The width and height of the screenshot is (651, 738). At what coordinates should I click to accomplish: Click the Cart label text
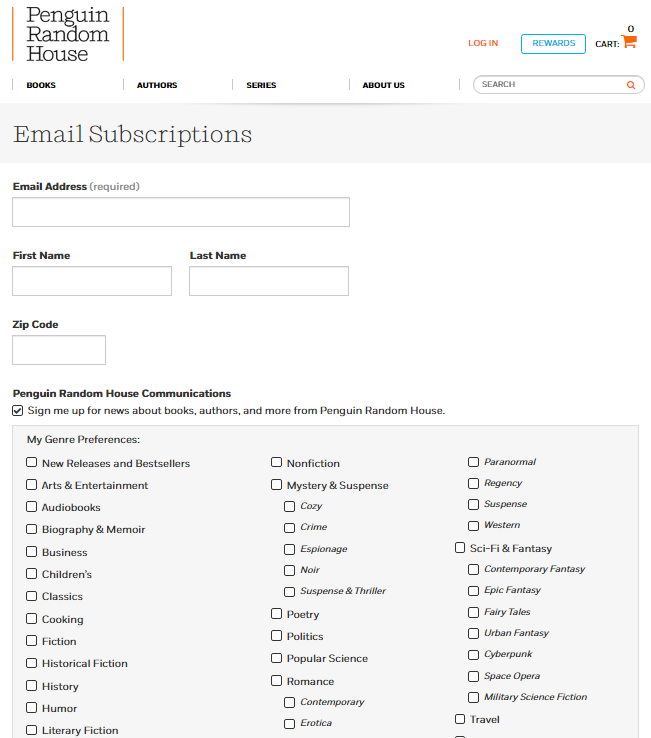(607, 44)
